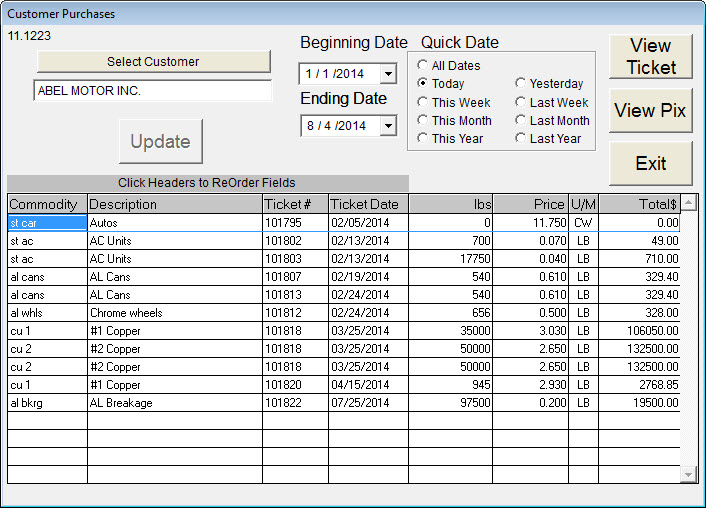Open the Ending Date dropdown arrow
The width and height of the screenshot is (706, 508).
388,126
